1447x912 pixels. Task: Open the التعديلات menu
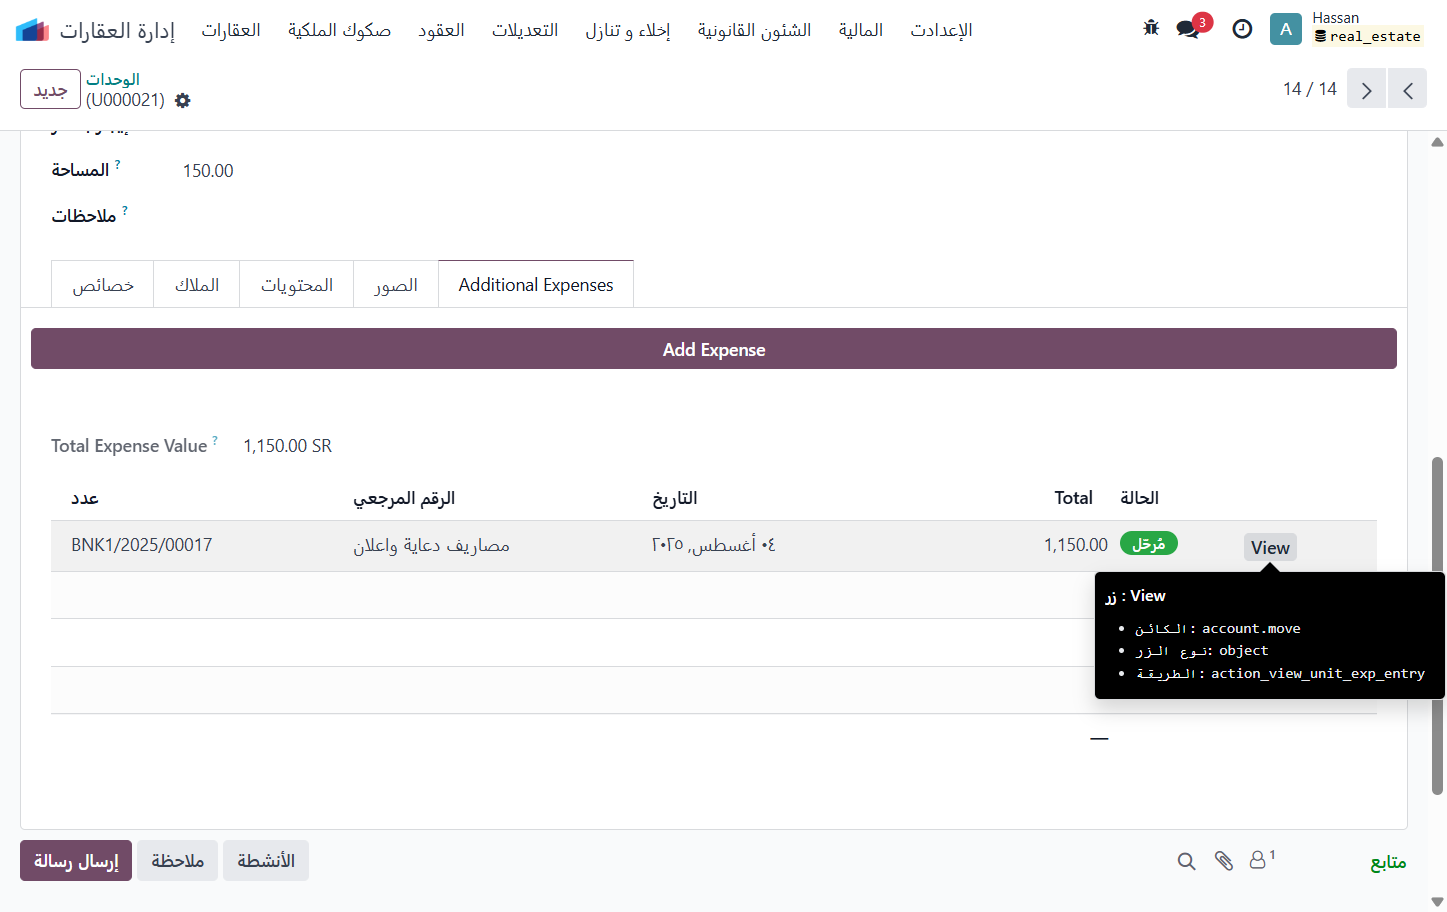(x=525, y=30)
